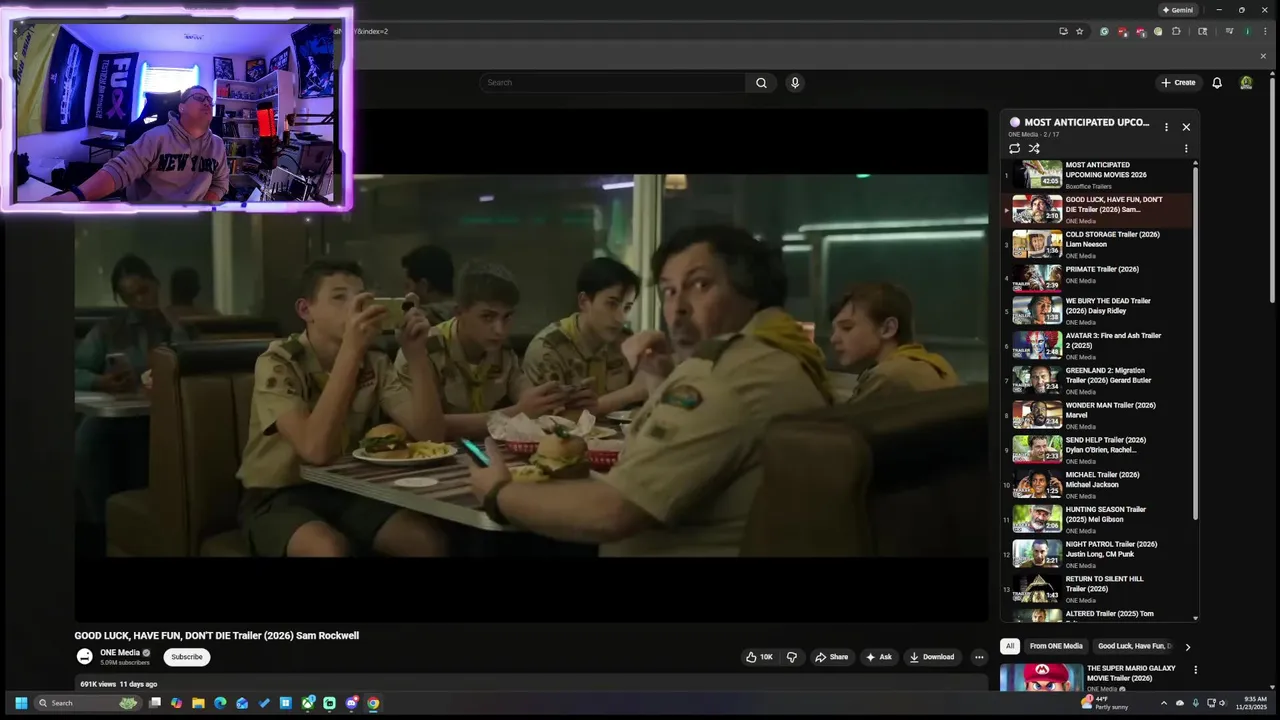Open Chrome extensions puzzle icon

[1176, 31]
